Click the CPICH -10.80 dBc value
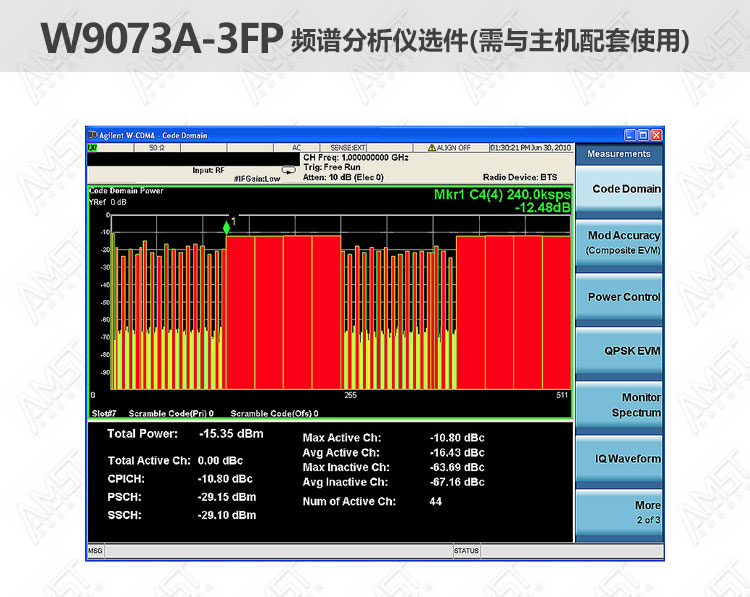 click(x=225, y=479)
